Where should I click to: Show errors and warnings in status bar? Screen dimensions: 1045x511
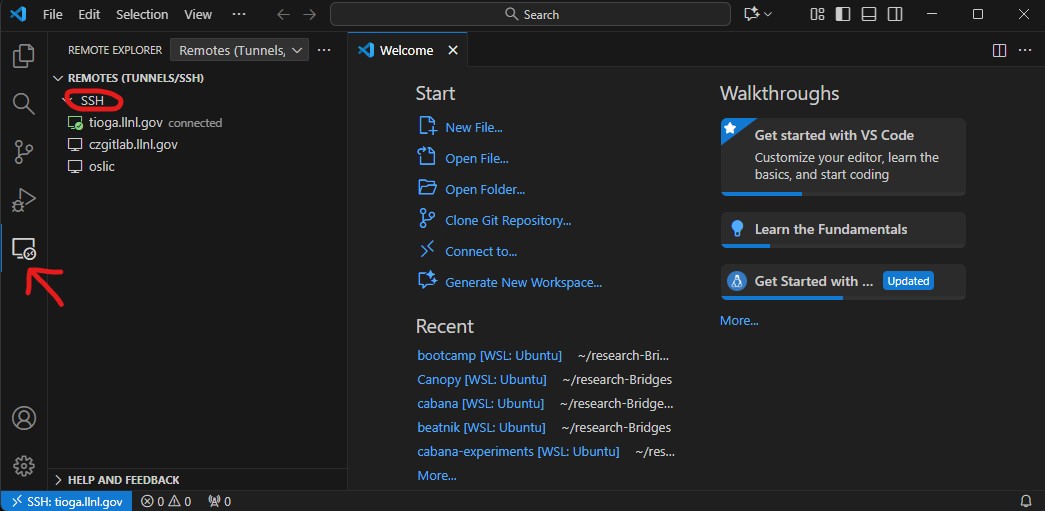[166, 501]
